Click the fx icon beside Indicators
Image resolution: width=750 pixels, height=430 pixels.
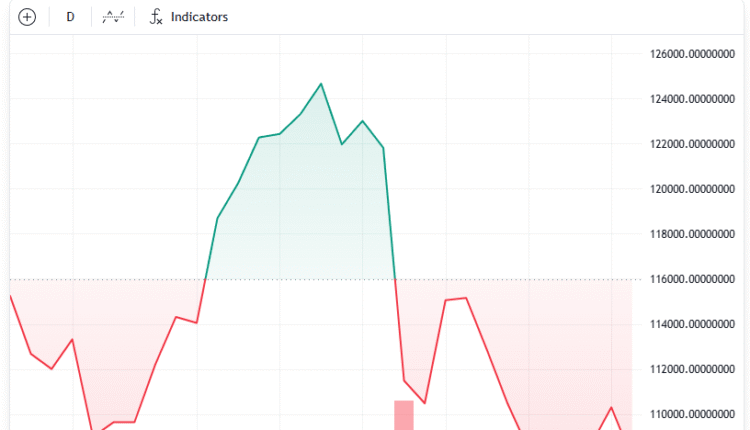coord(156,17)
